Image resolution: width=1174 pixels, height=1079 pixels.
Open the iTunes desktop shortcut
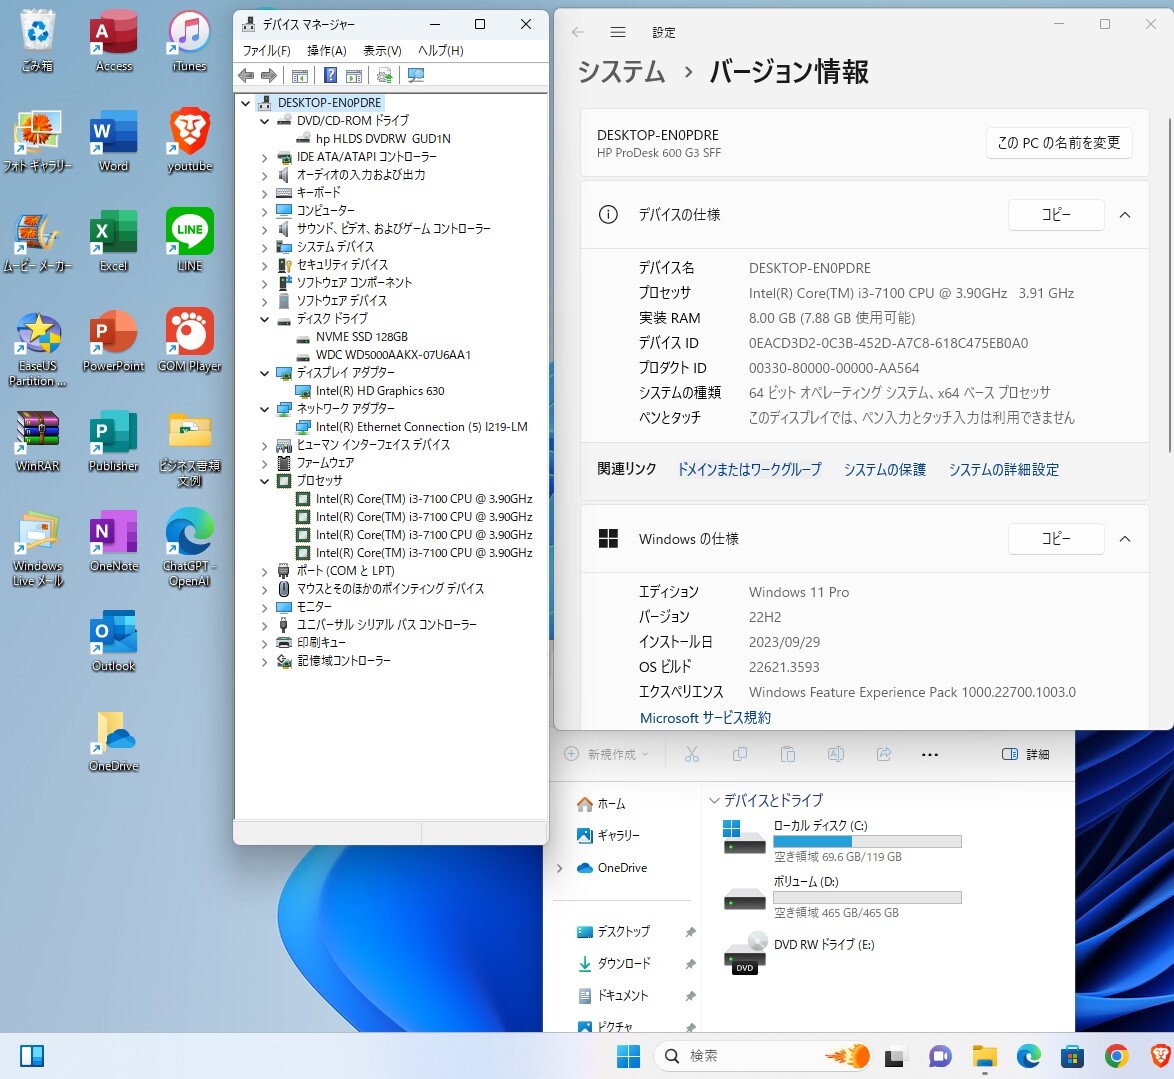[x=190, y=40]
